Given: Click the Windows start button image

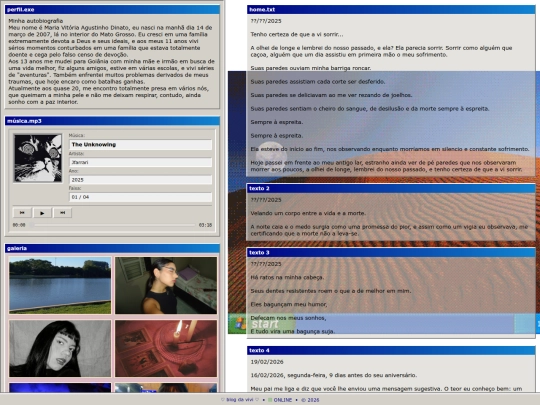Looking at the screenshot, I should [x=262, y=324].
